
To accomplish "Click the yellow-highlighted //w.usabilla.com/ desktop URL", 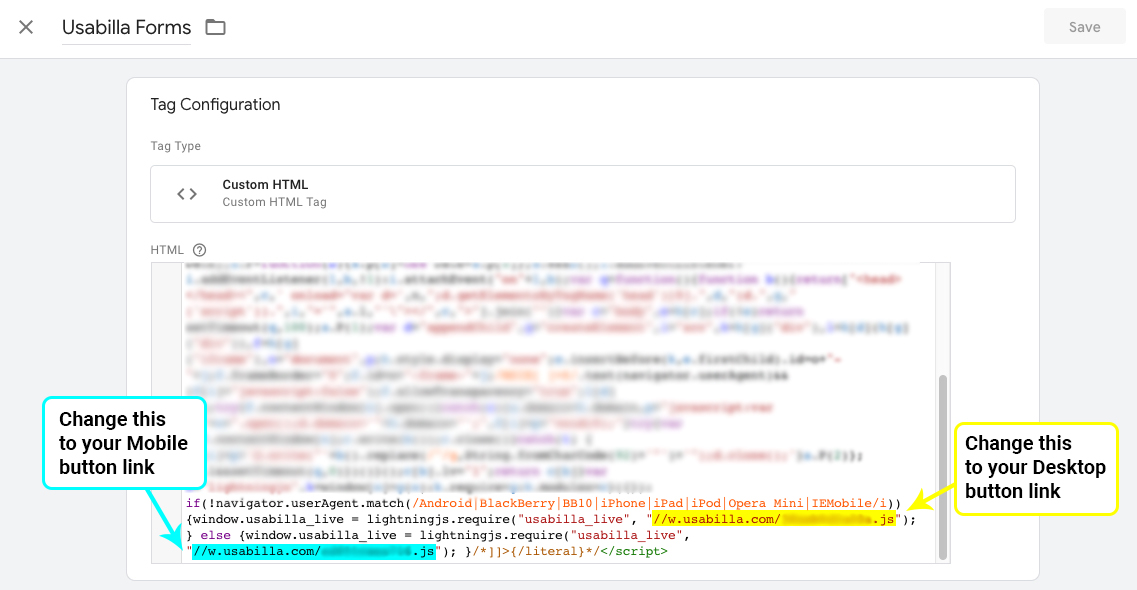I will pyautogui.click(x=774, y=519).
